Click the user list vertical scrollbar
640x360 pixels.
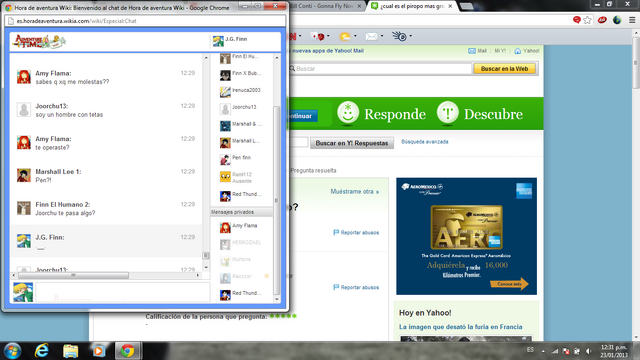coord(276,200)
